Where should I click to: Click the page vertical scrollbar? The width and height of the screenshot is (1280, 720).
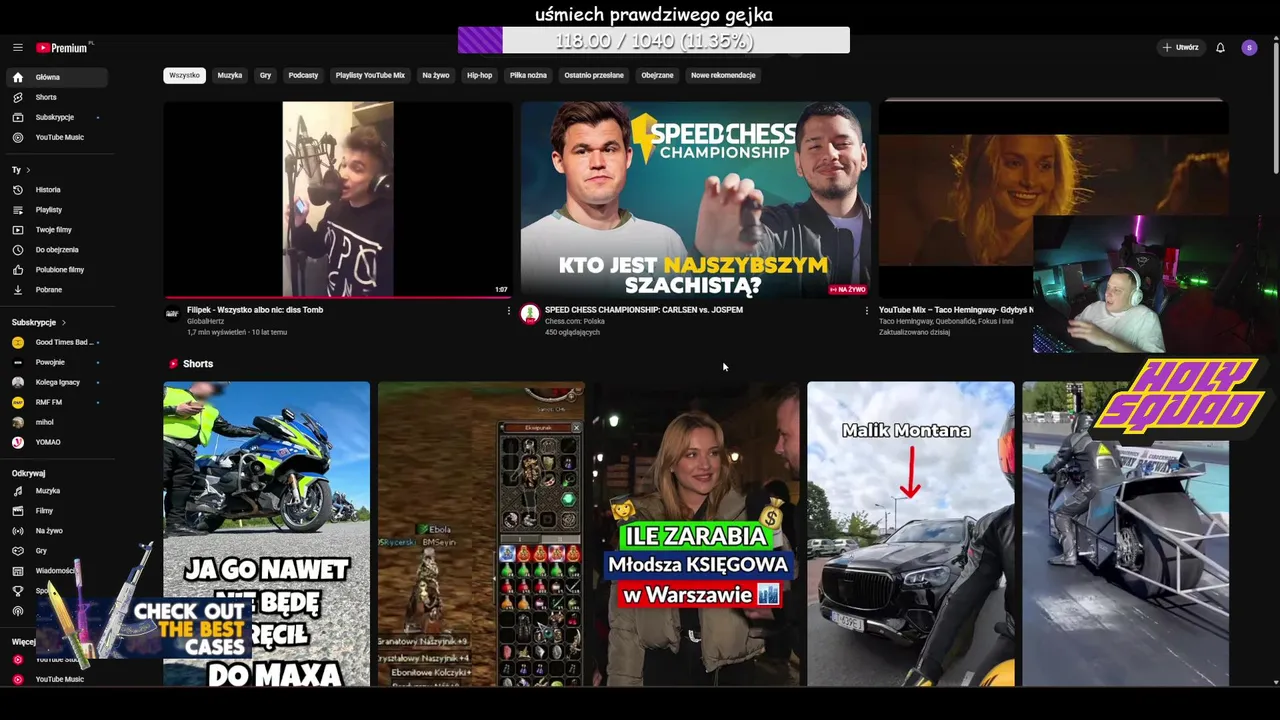pyautogui.click(x=1275, y=110)
